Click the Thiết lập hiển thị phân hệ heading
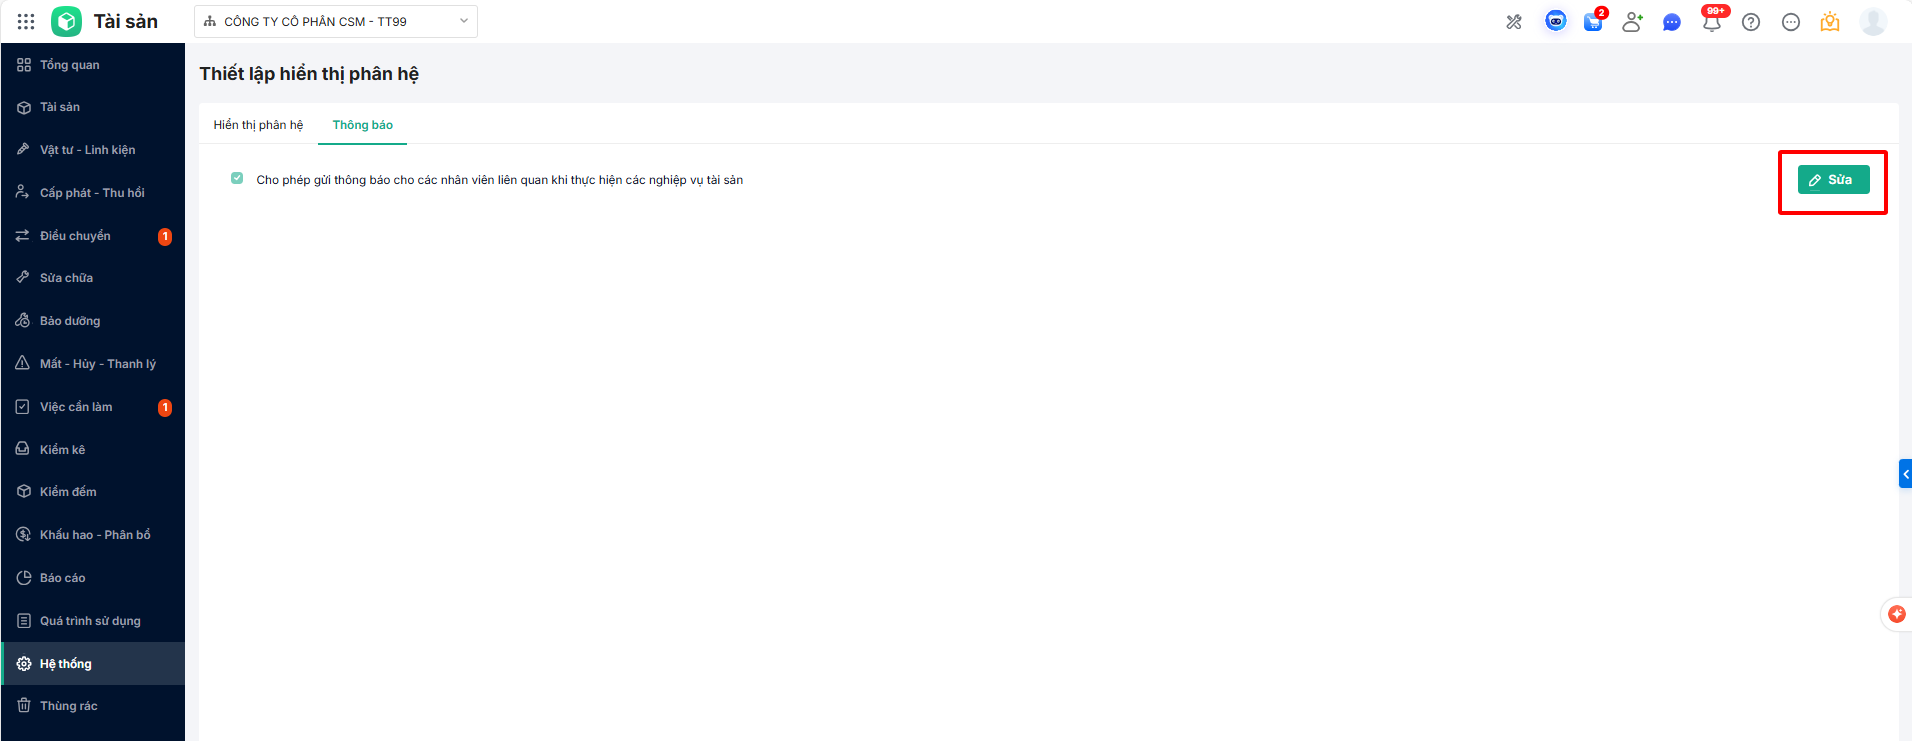Viewport: 1912px width, 741px height. click(x=309, y=74)
